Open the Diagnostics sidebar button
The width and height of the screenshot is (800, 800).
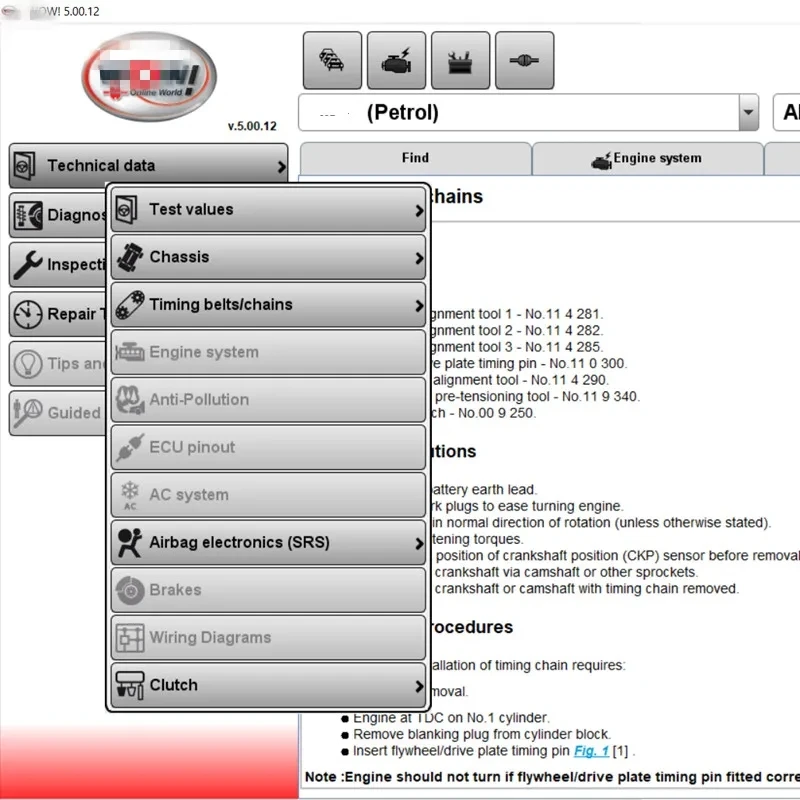(x=58, y=215)
